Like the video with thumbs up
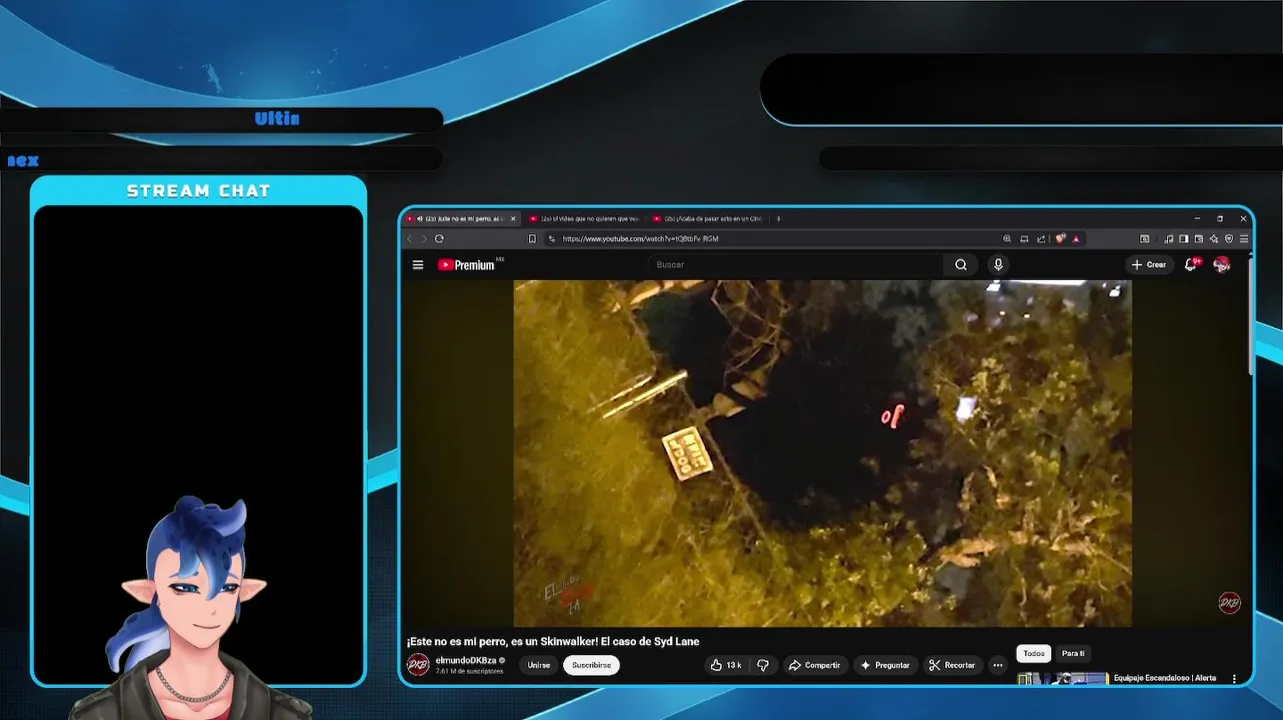The image size is (1283, 720). 726,665
